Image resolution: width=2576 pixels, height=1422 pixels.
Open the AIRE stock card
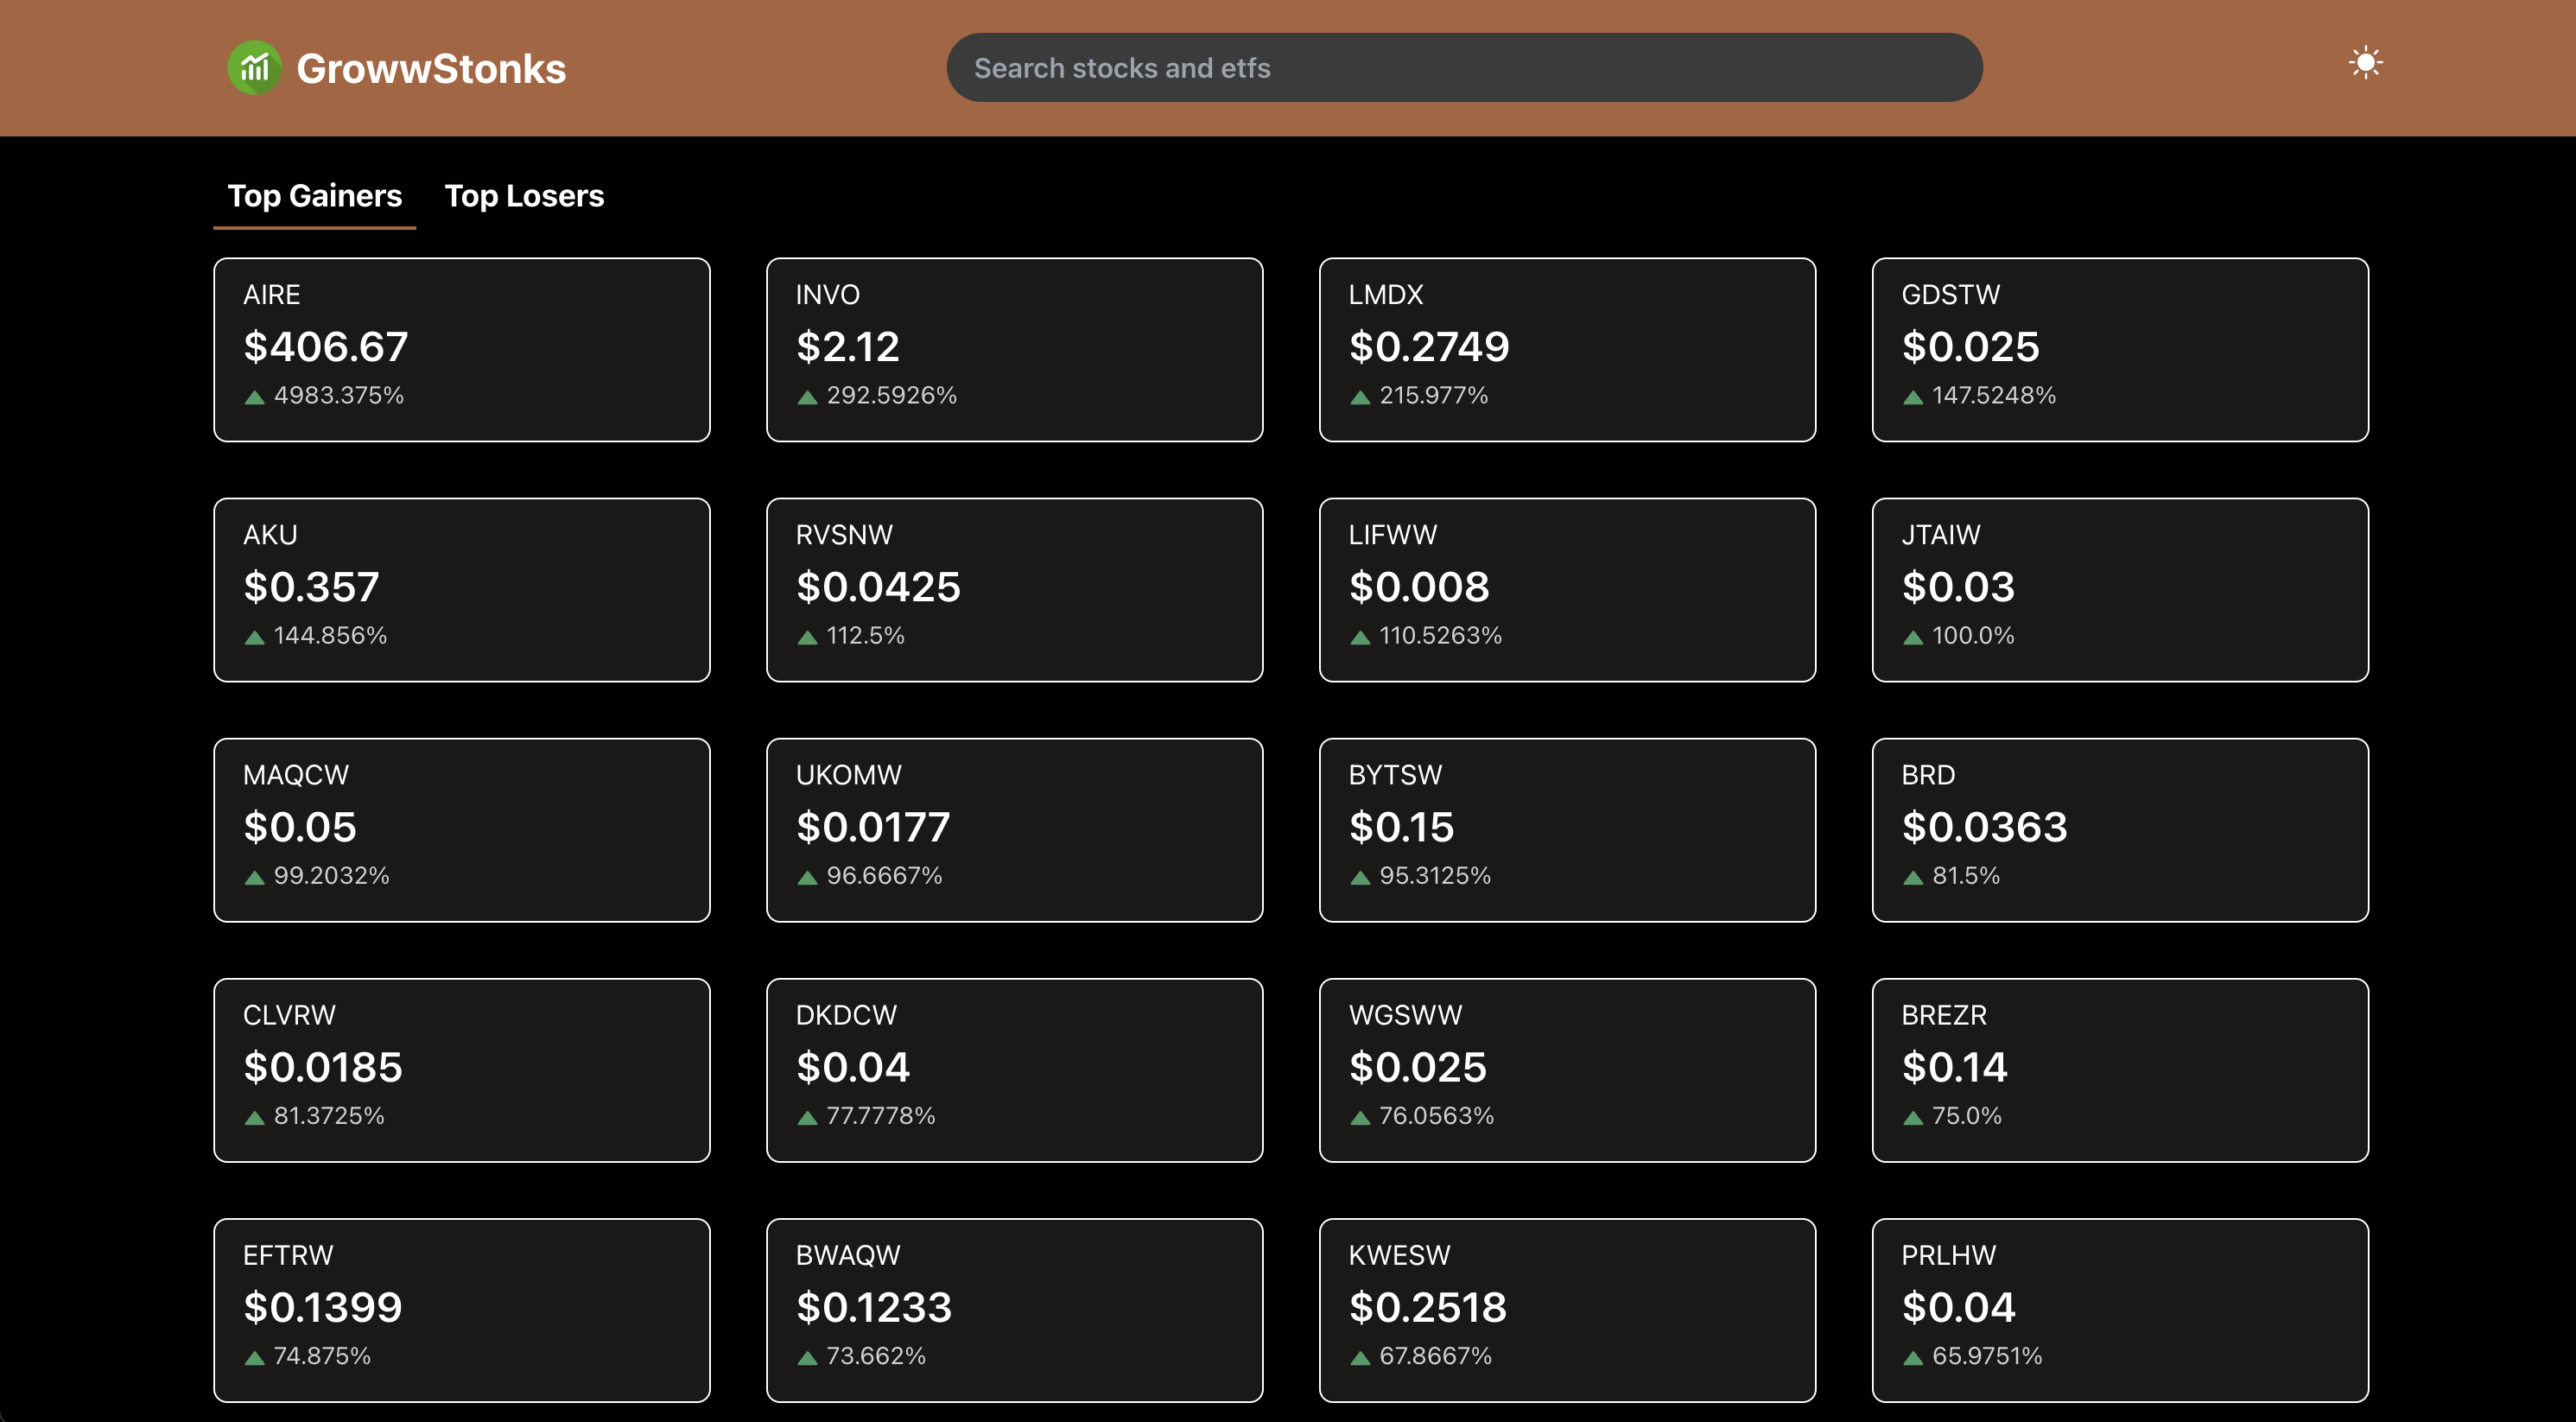[x=460, y=348]
